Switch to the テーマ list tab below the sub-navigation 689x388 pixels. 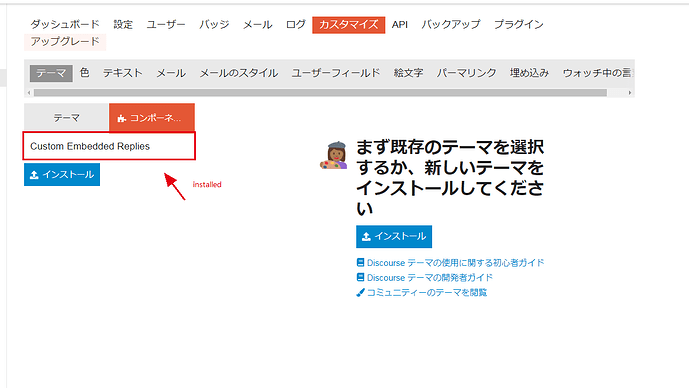click(66, 118)
